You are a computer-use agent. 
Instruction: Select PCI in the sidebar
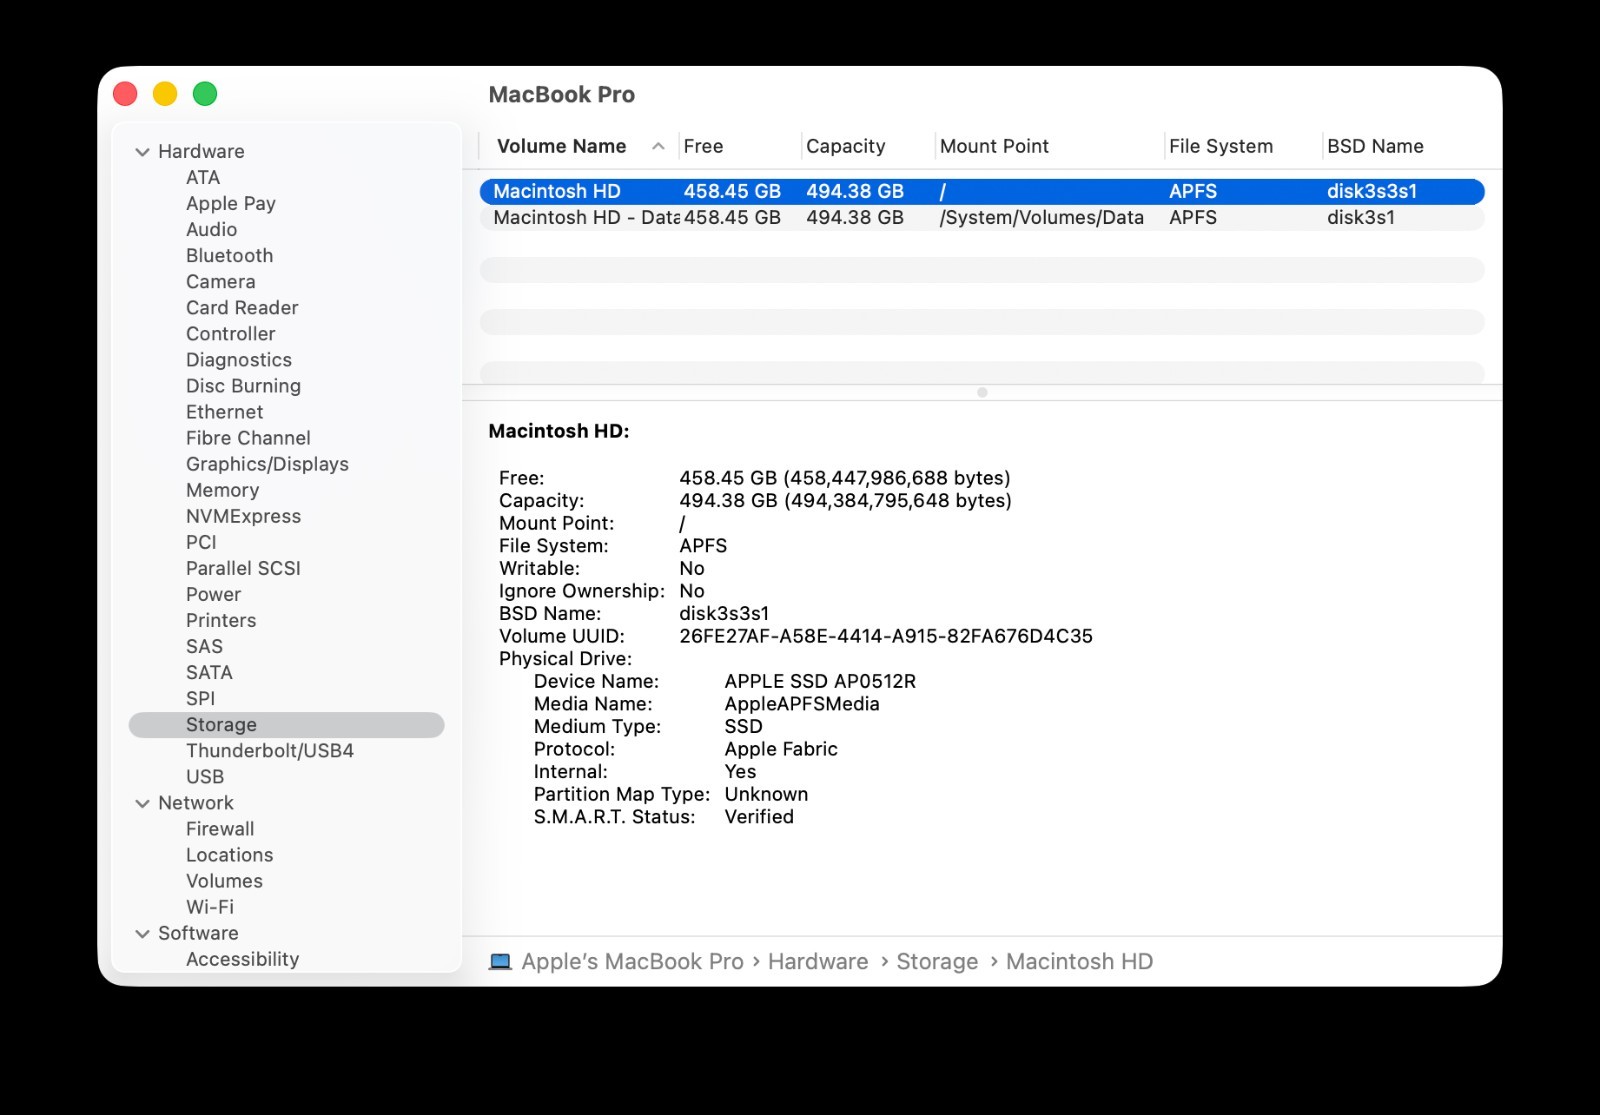[201, 541]
